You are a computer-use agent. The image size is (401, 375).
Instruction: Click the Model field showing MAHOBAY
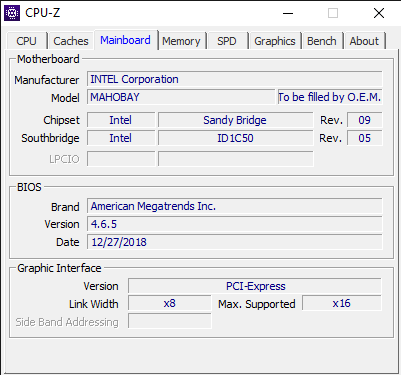181,97
